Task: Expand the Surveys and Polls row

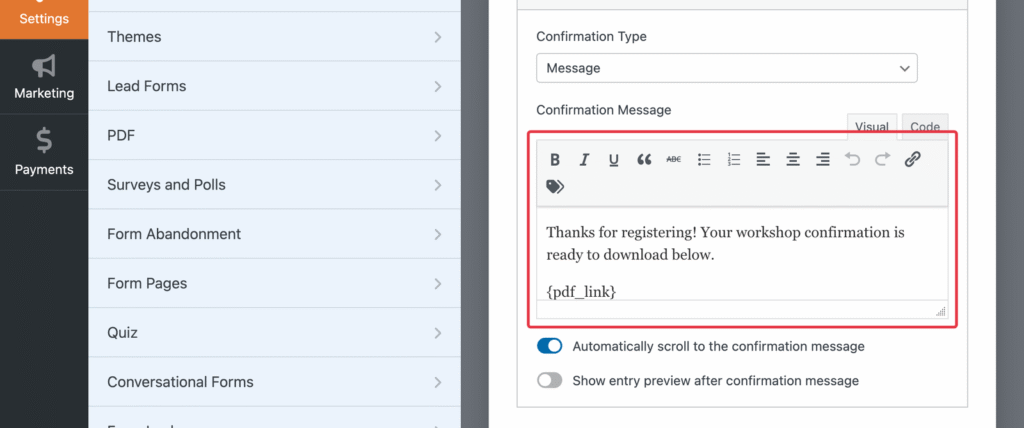Action: tap(274, 185)
